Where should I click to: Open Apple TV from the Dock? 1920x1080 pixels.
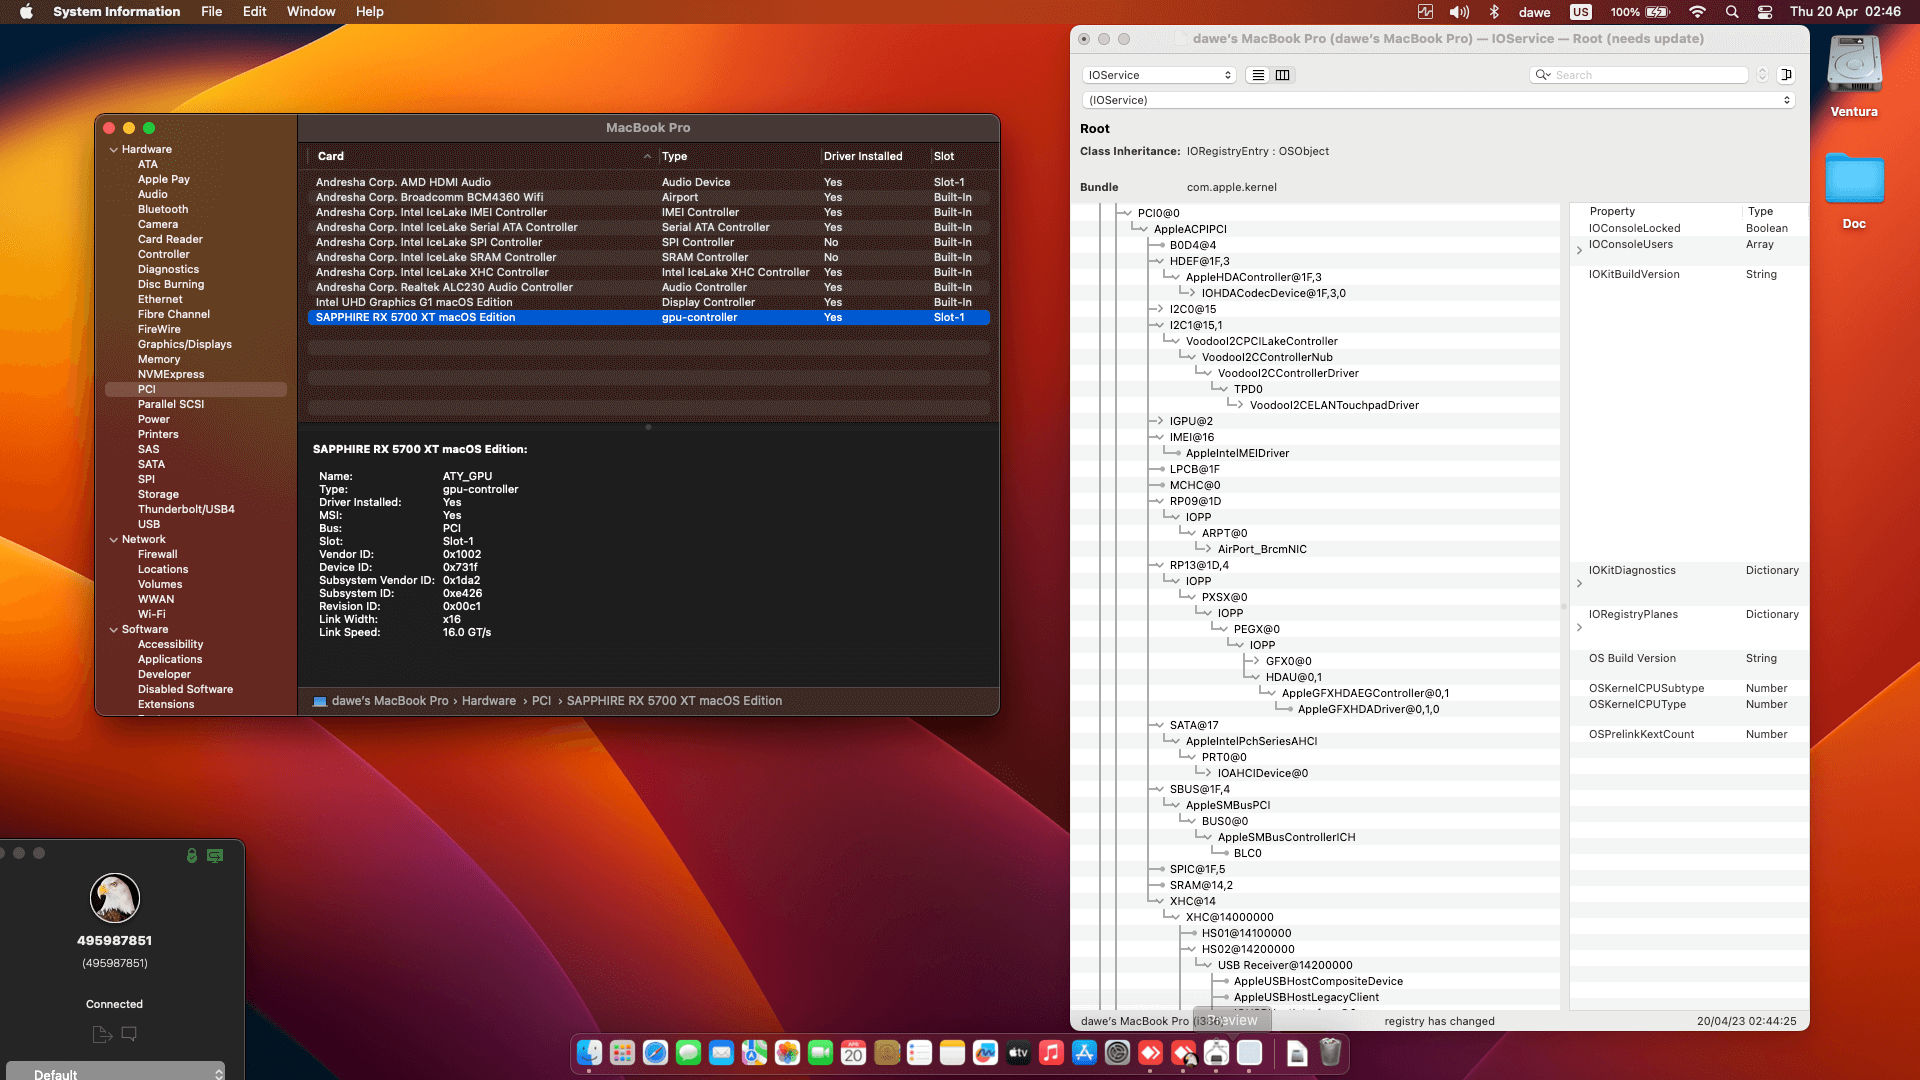1018,1053
